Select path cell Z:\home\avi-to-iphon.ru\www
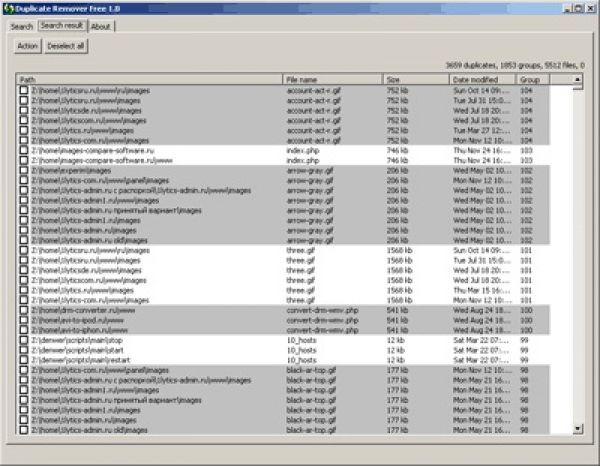The height and width of the screenshot is (466, 600). (x=80, y=330)
